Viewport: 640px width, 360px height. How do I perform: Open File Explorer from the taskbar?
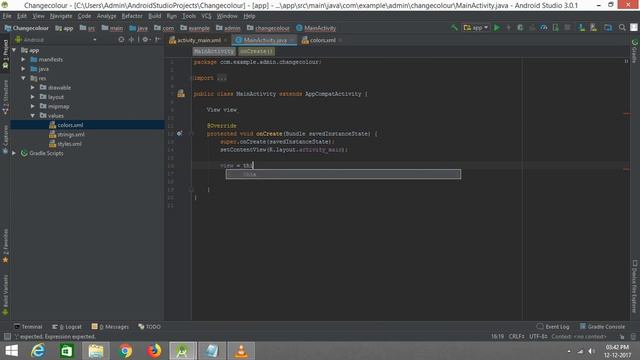click(x=96, y=351)
